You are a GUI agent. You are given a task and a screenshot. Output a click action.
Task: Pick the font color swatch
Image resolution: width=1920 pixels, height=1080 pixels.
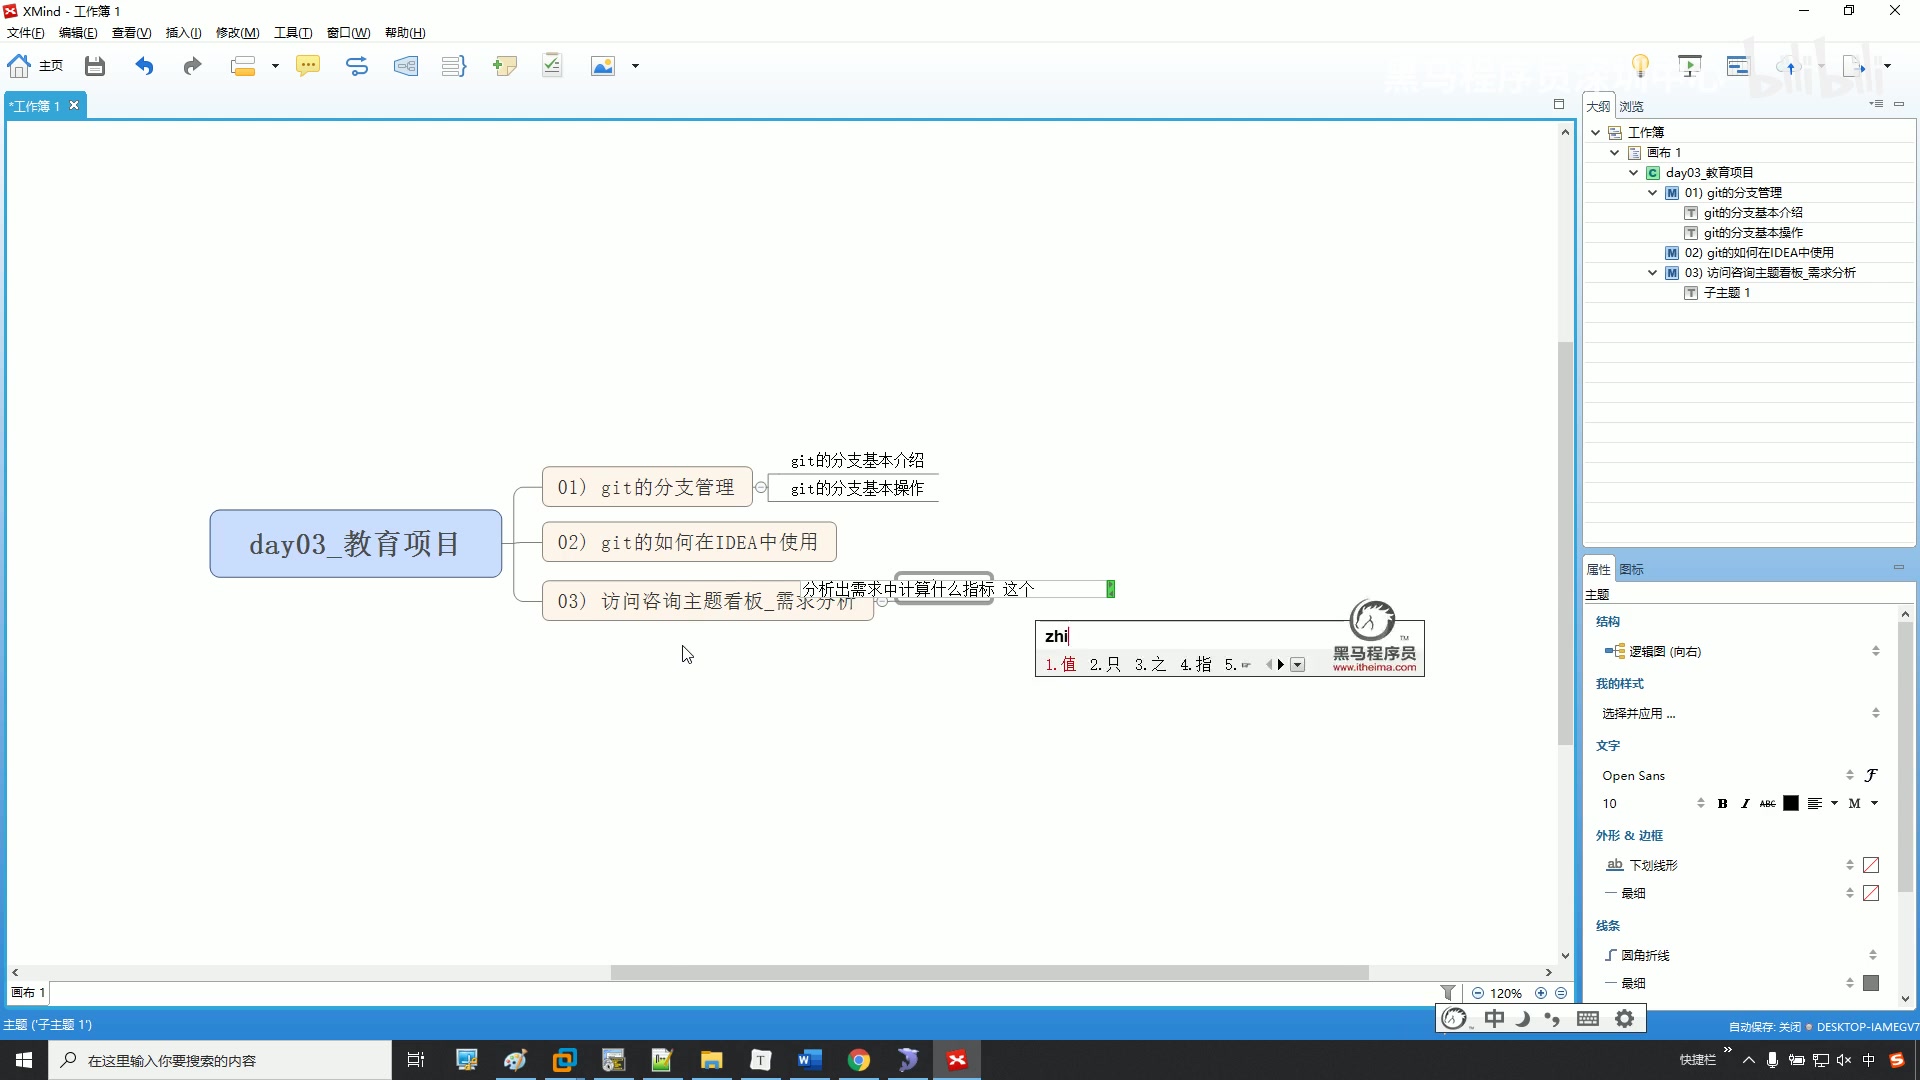(1791, 803)
